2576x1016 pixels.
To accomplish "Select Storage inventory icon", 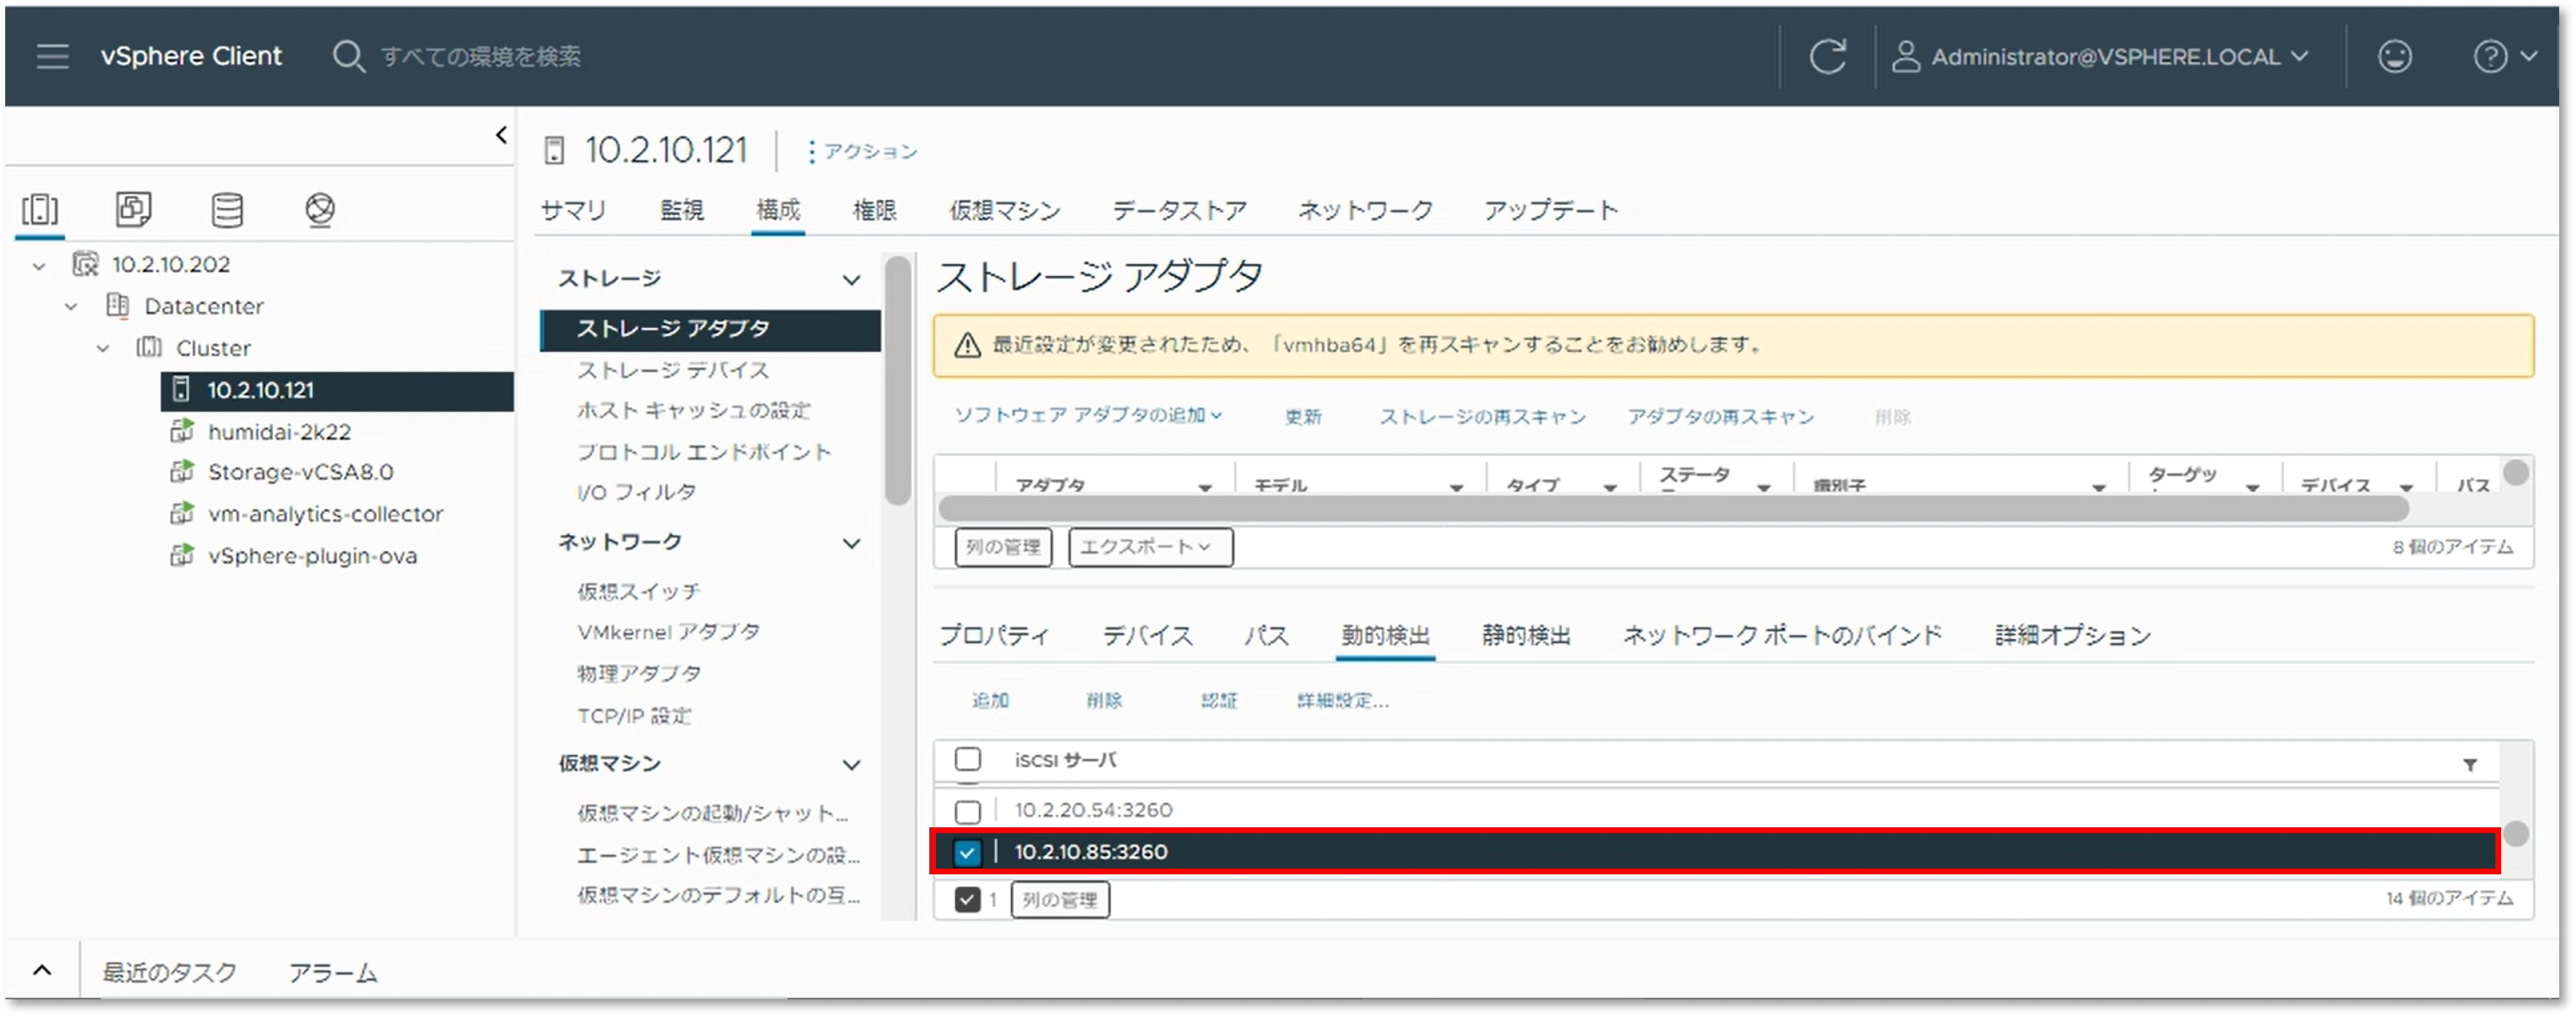I will tap(227, 209).
